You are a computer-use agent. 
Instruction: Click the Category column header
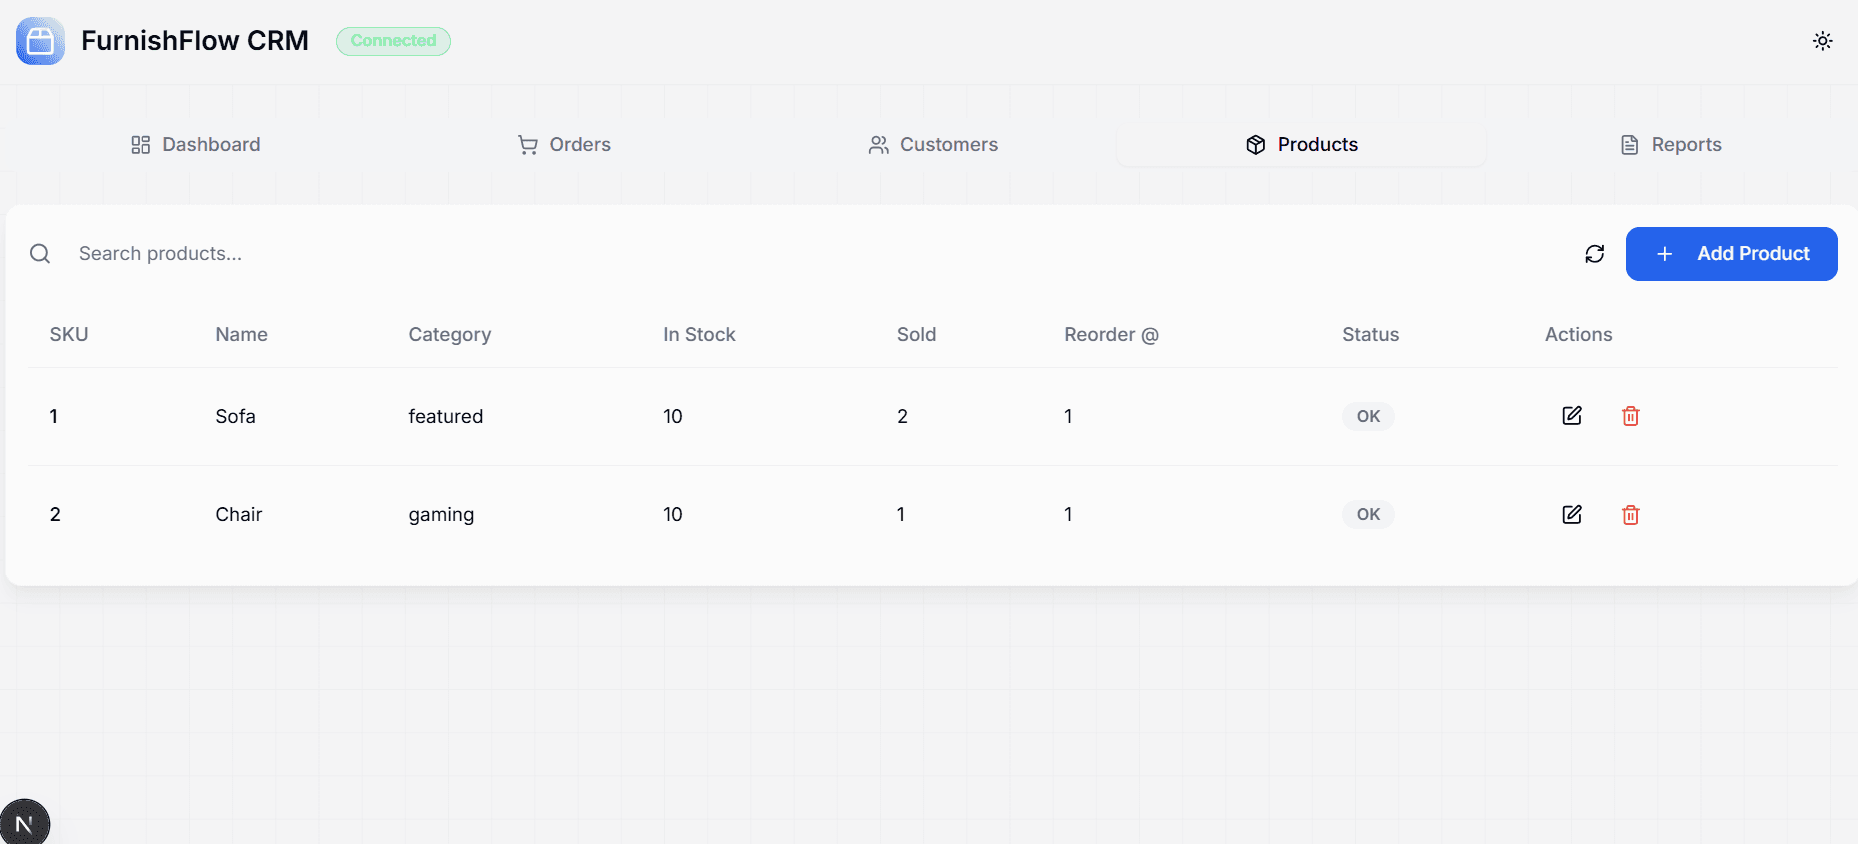[x=450, y=335]
